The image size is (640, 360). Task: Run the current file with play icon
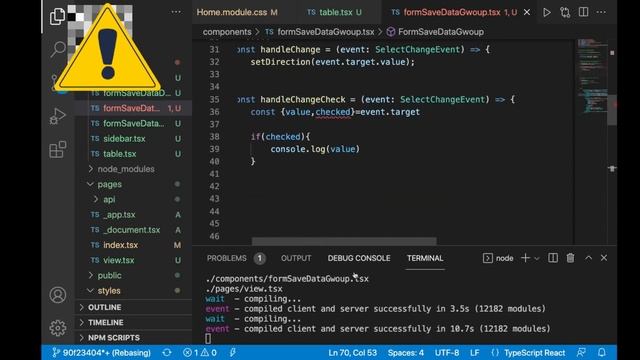547,12
